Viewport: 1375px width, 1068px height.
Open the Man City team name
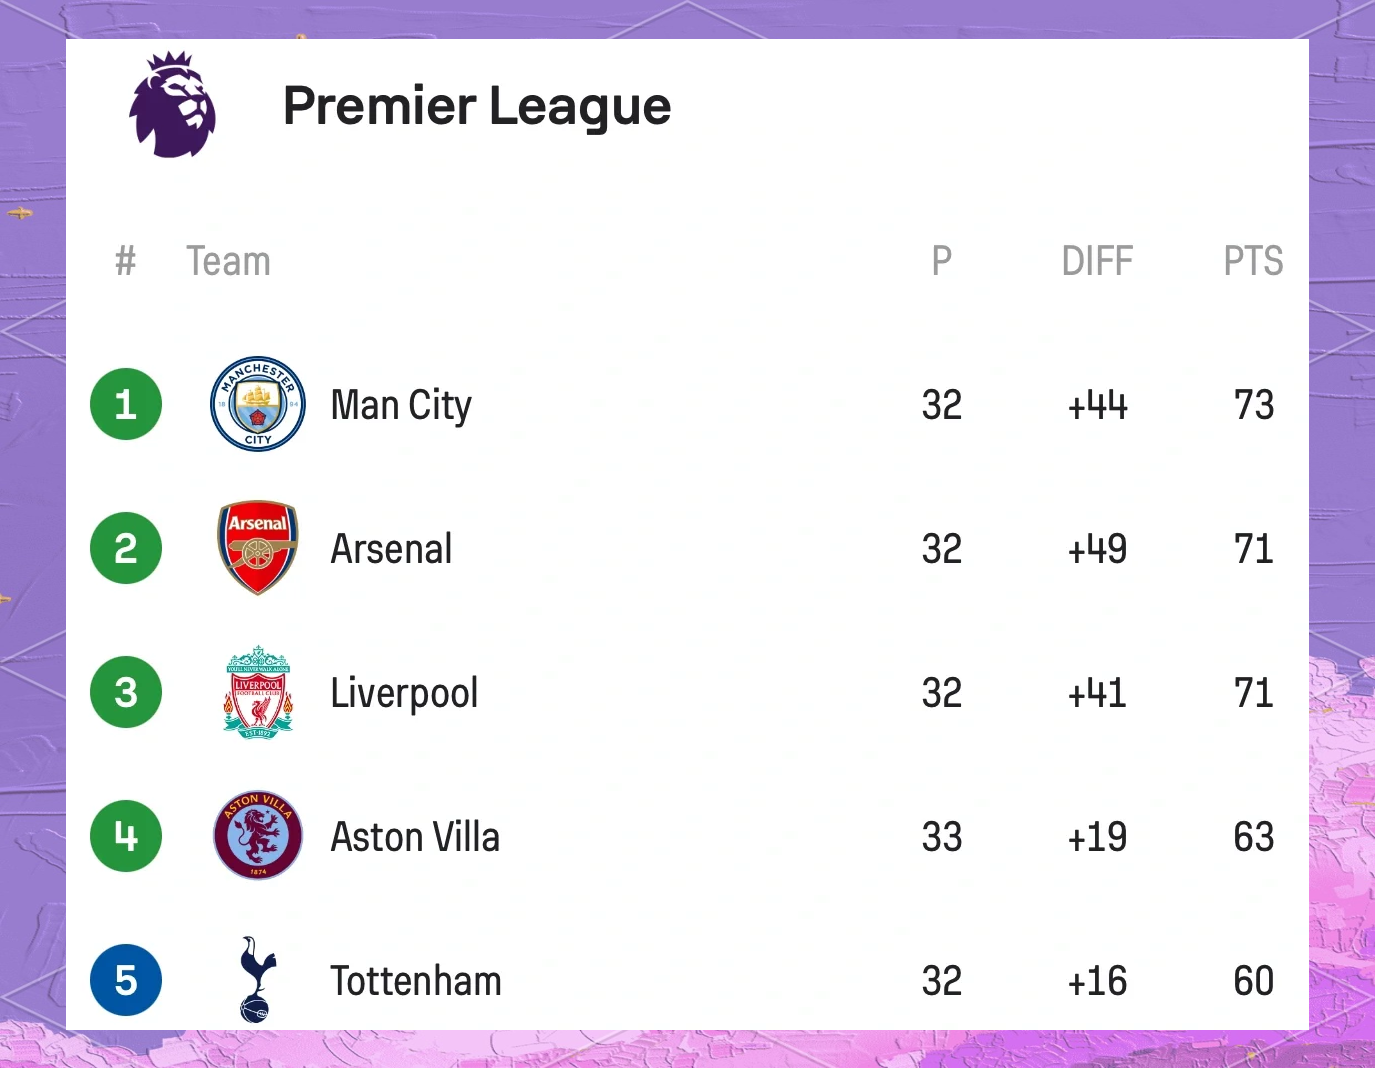click(x=401, y=406)
